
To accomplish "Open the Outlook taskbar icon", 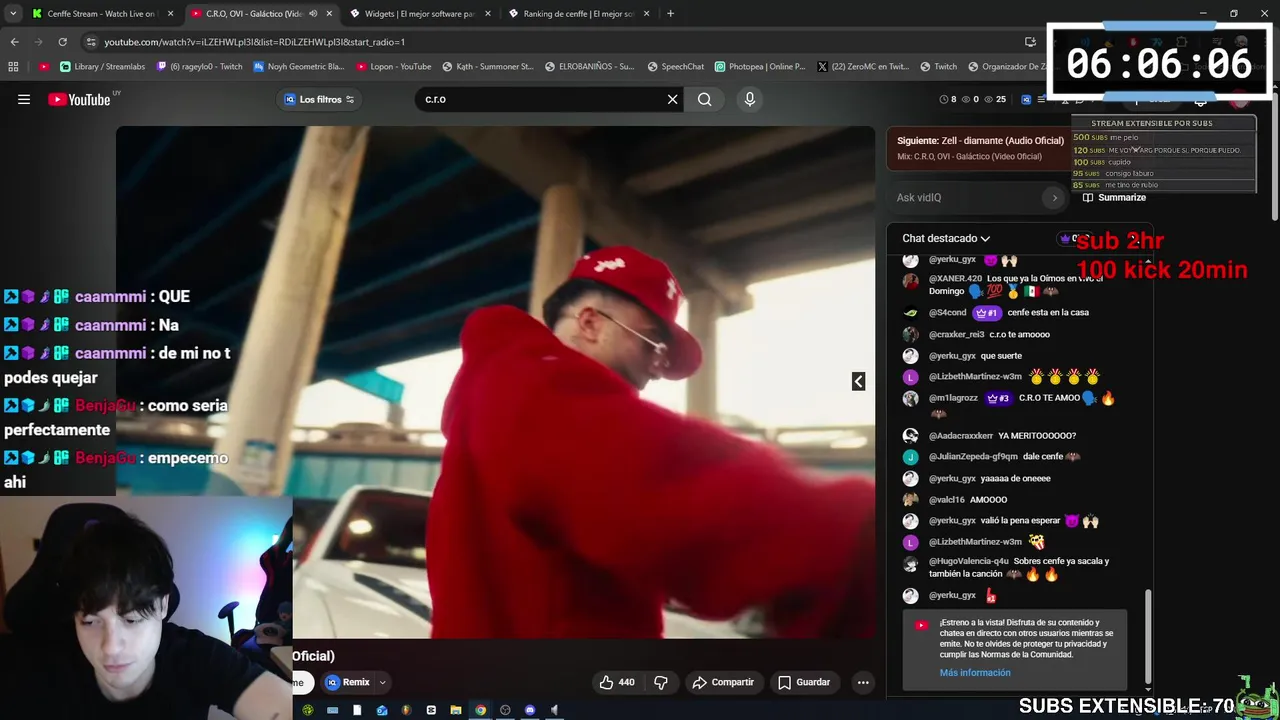I will (x=381, y=710).
